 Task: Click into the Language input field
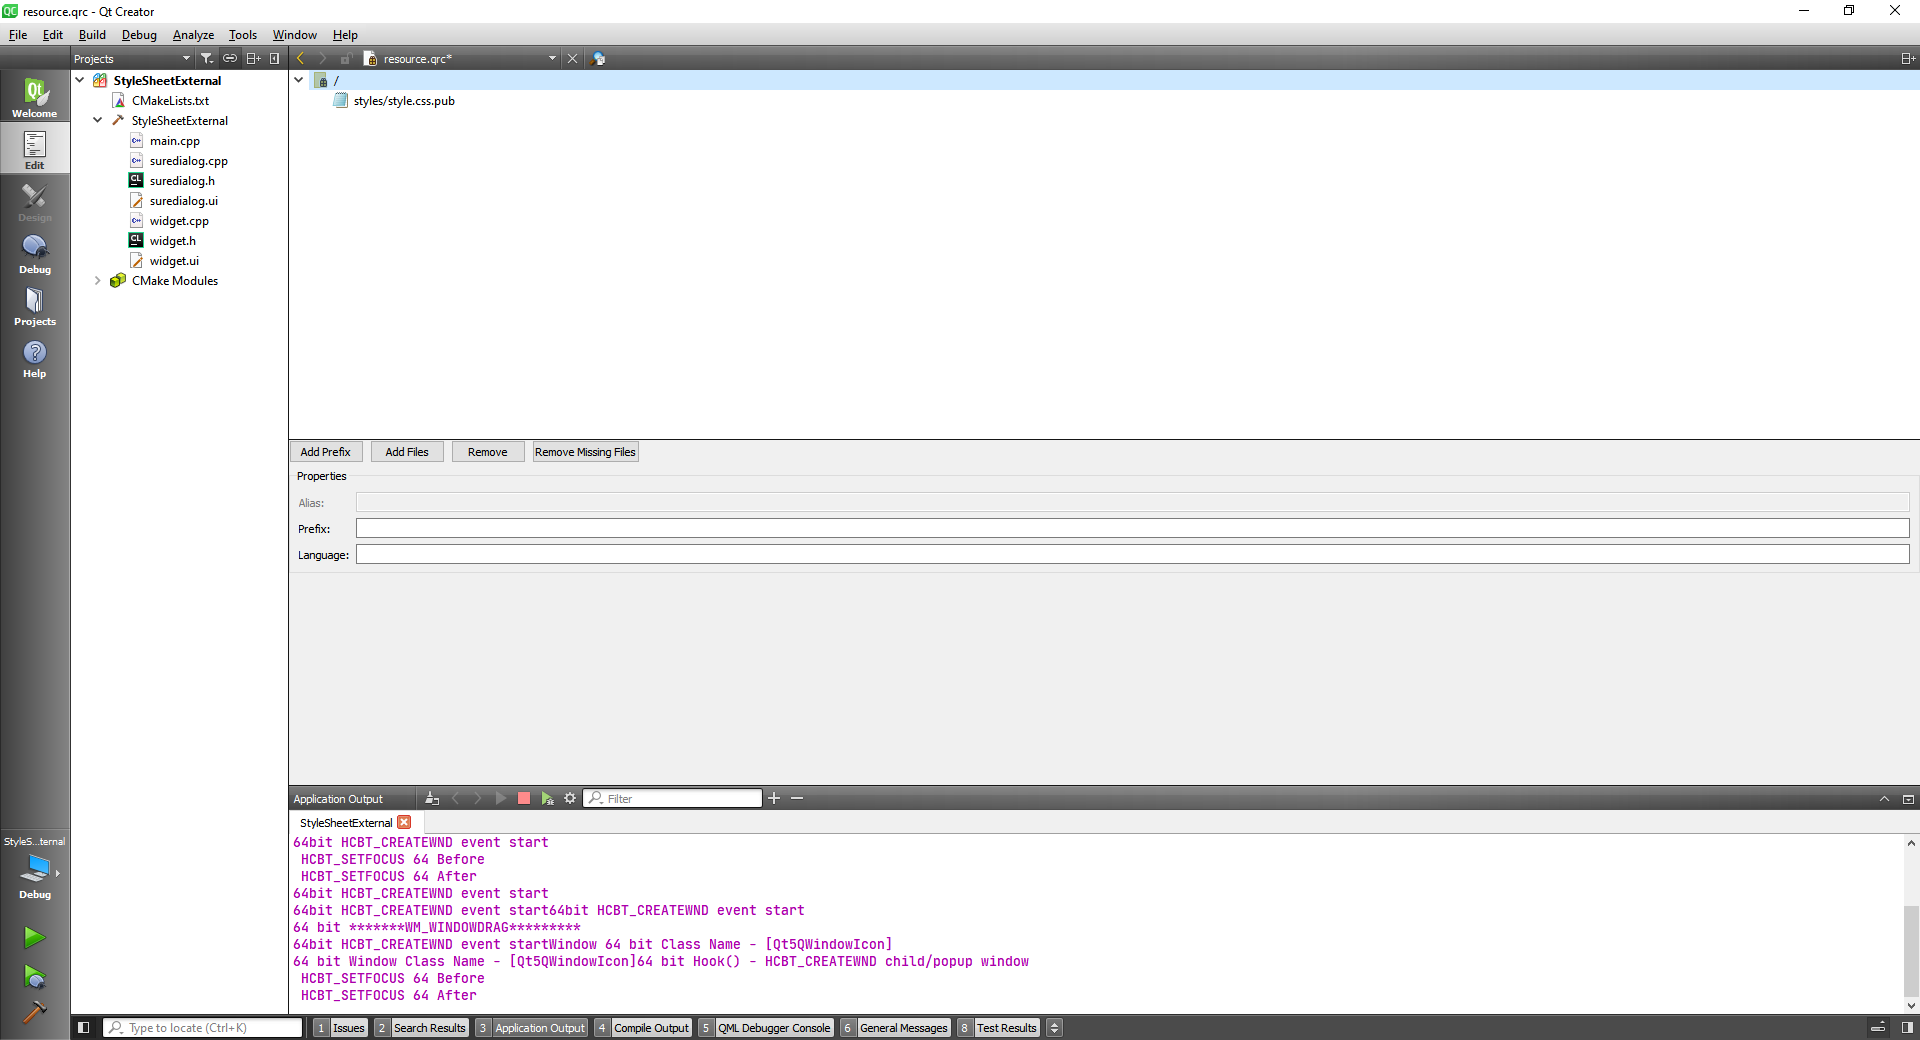tap(1132, 554)
